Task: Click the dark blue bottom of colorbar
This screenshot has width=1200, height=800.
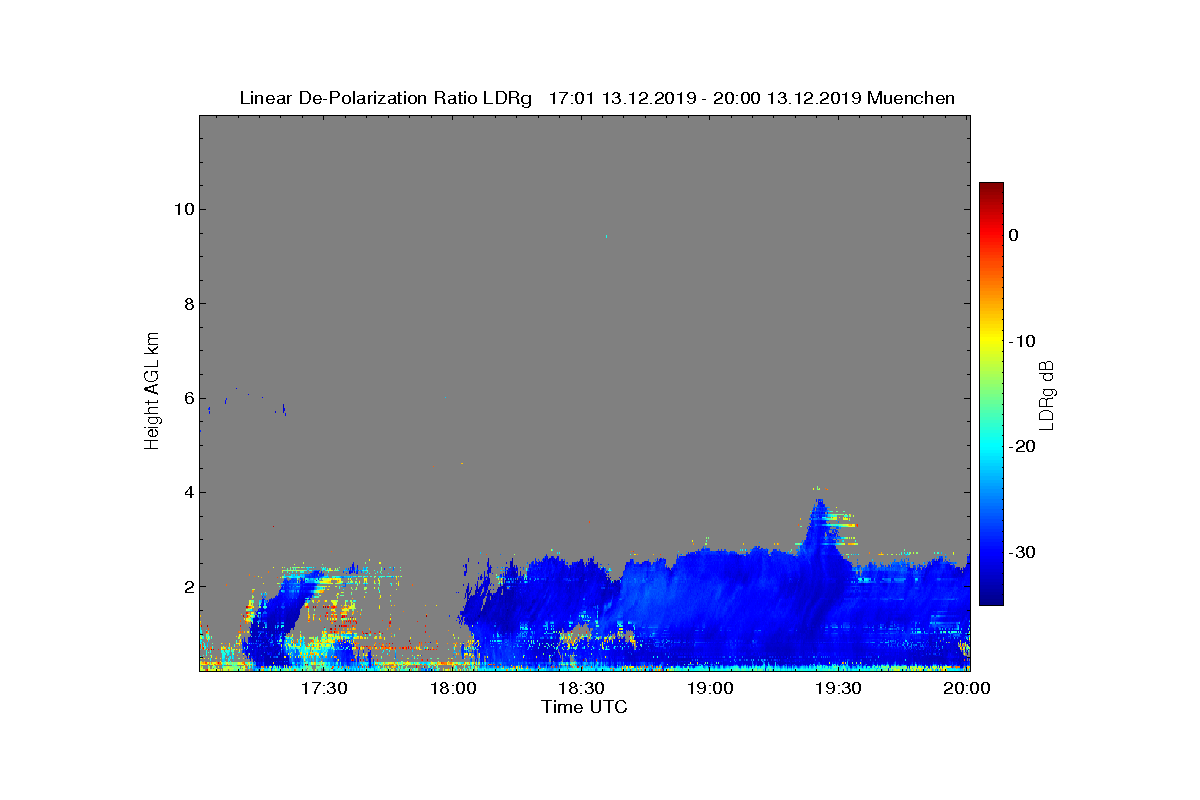Action: pyautogui.click(x=991, y=599)
